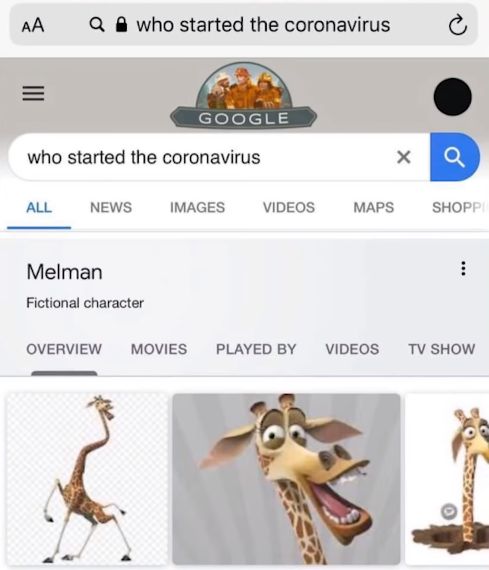
Task: Open the Melman open-mouth close-up image
Action: 286,479
